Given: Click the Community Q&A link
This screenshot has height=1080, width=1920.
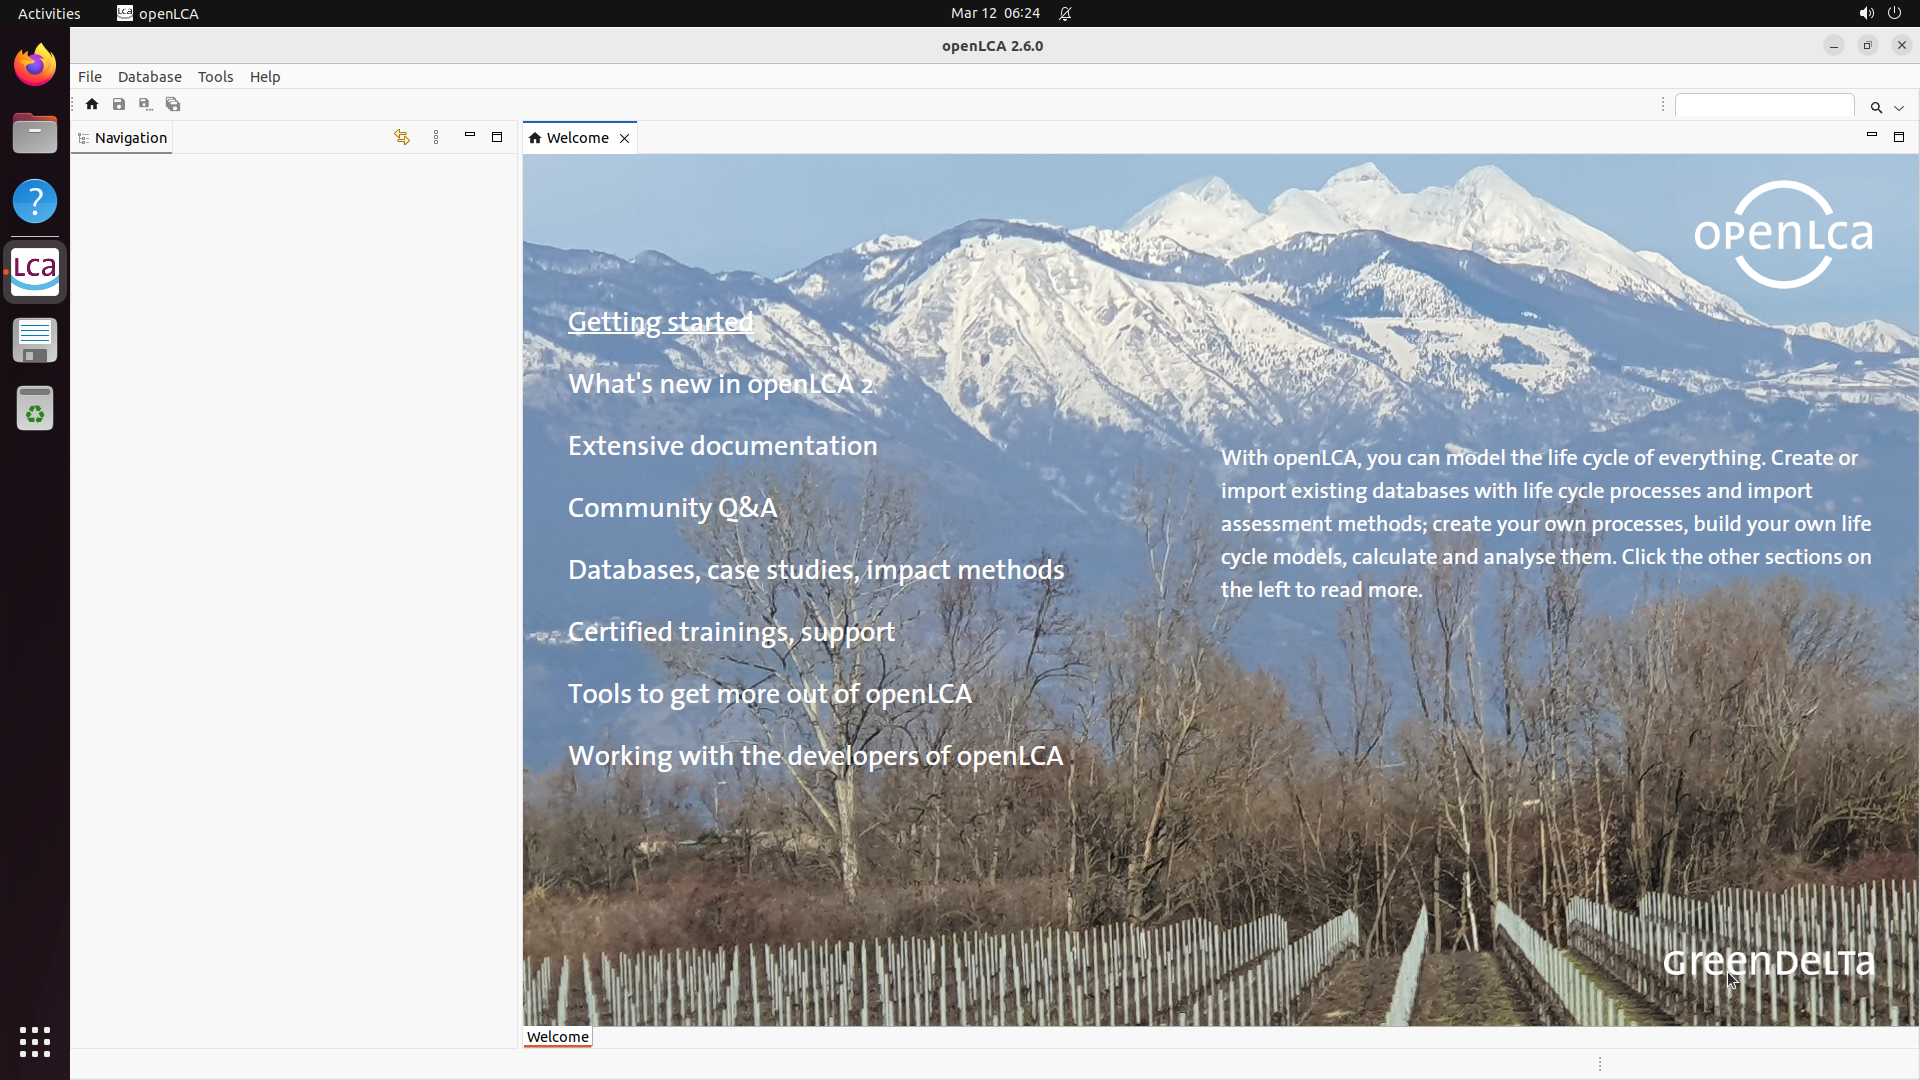Looking at the screenshot, I should pos(672,508).
